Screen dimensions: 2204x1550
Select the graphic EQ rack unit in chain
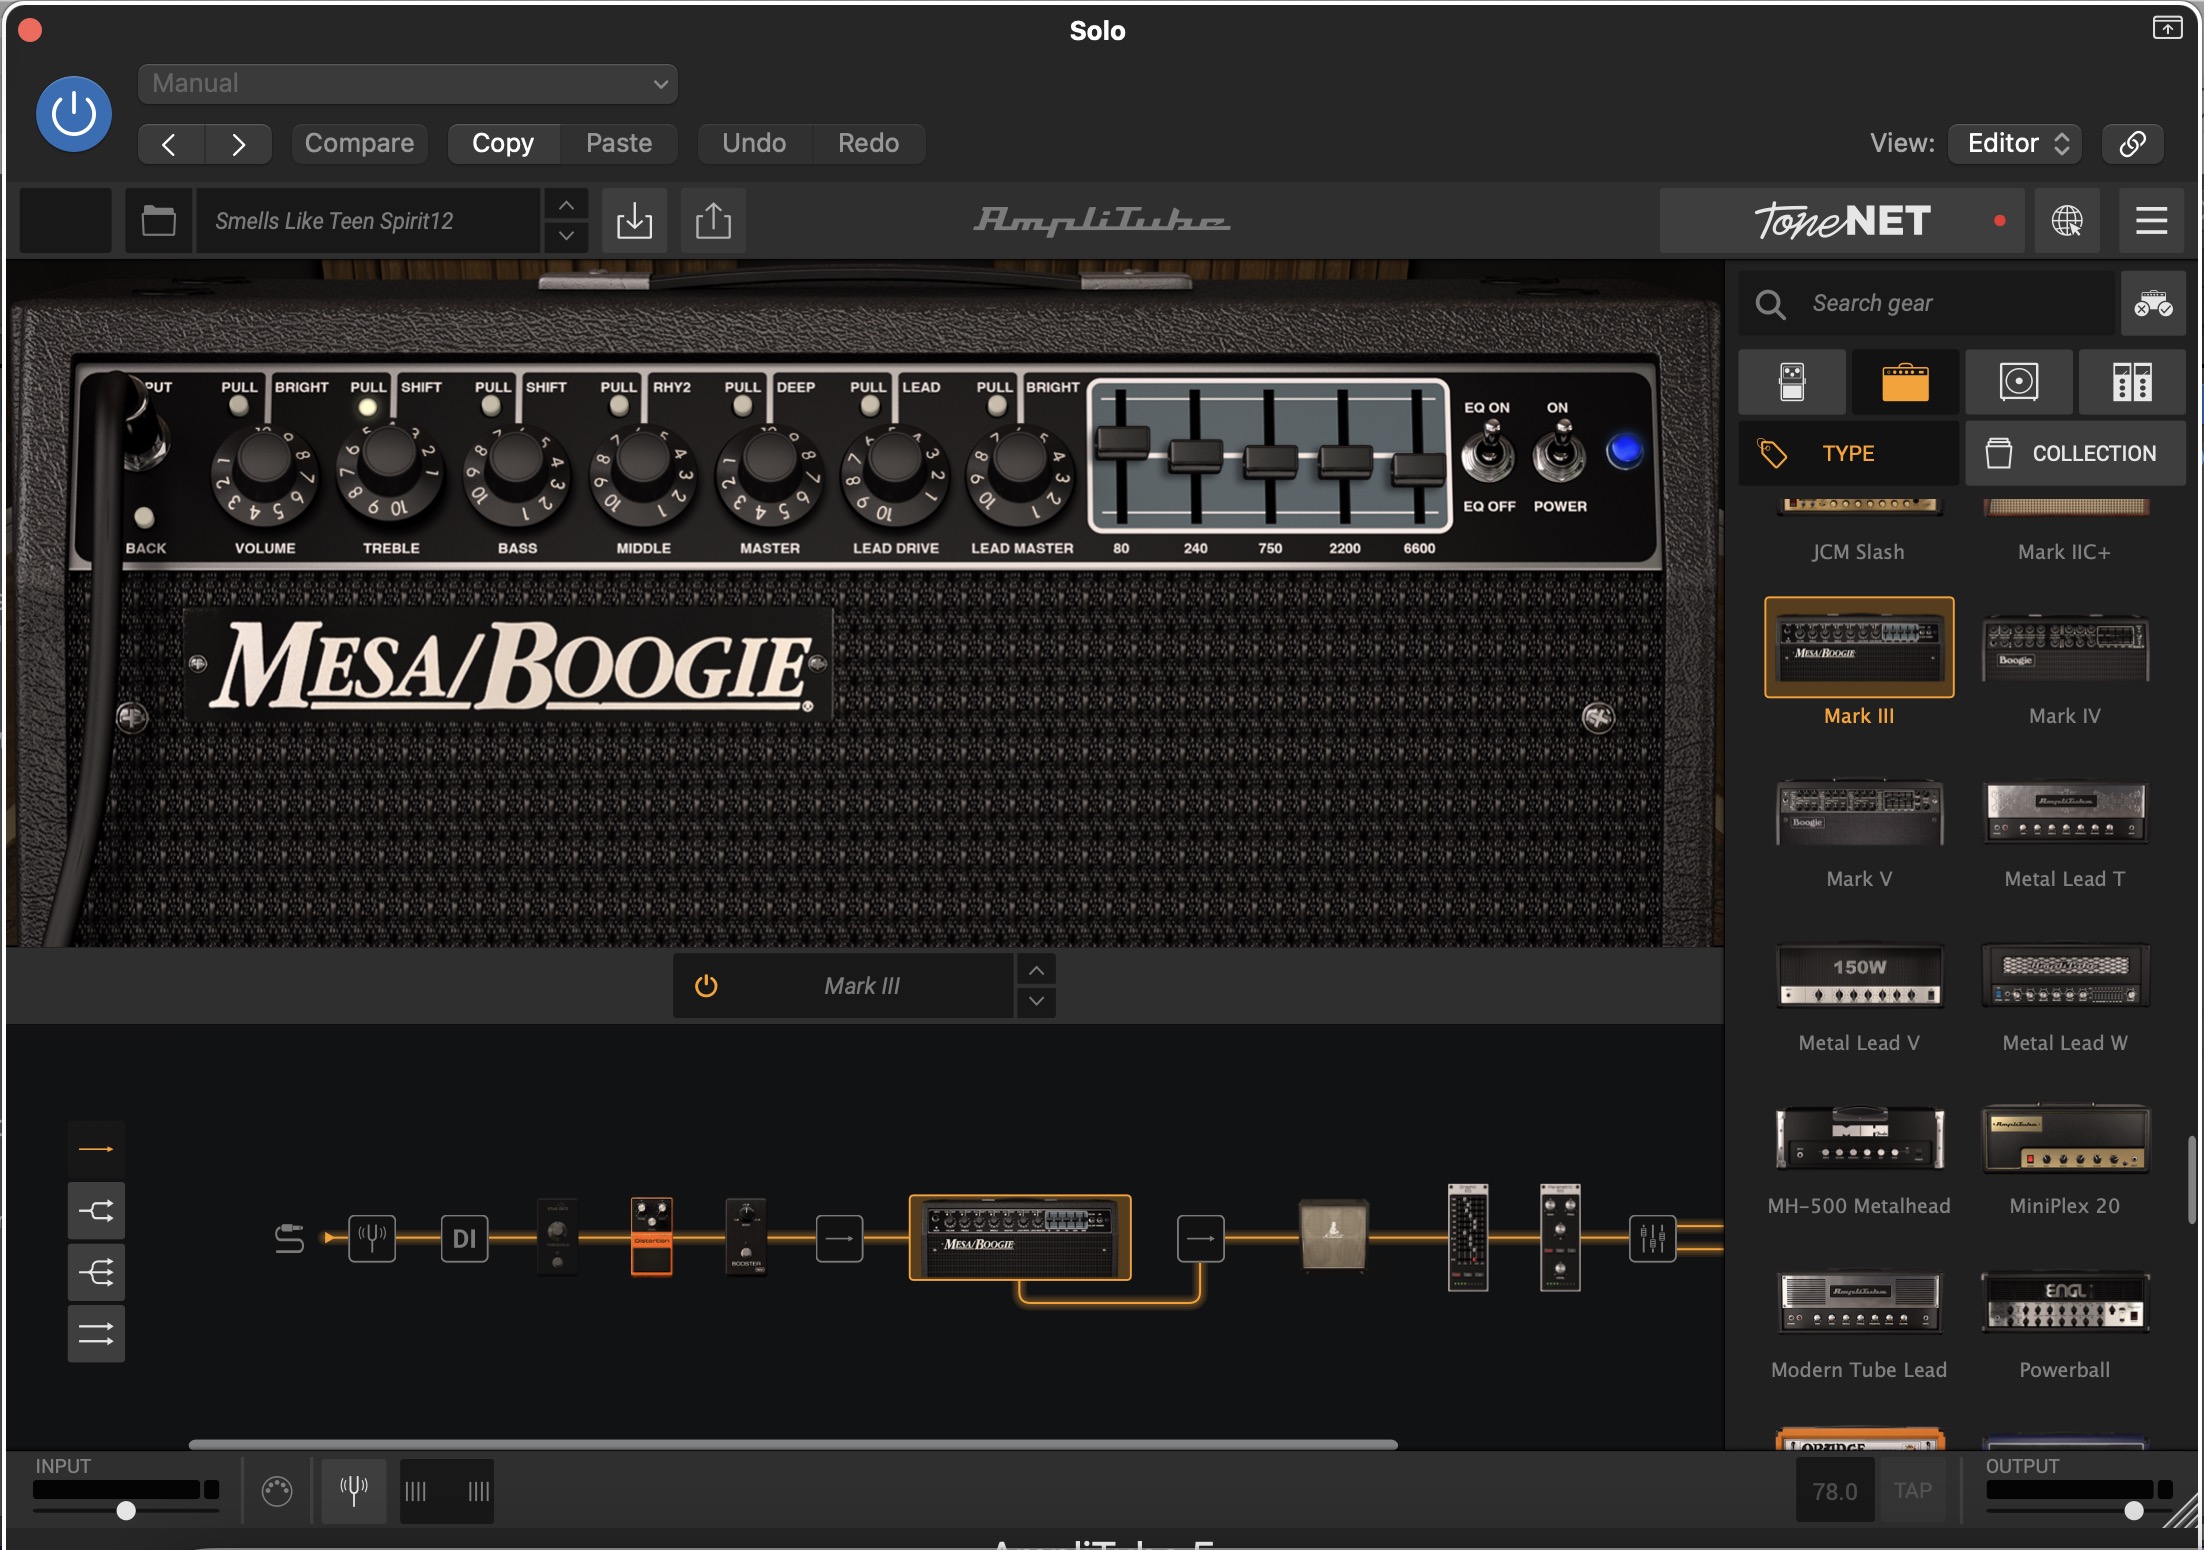click(x=1468, y=1237)
